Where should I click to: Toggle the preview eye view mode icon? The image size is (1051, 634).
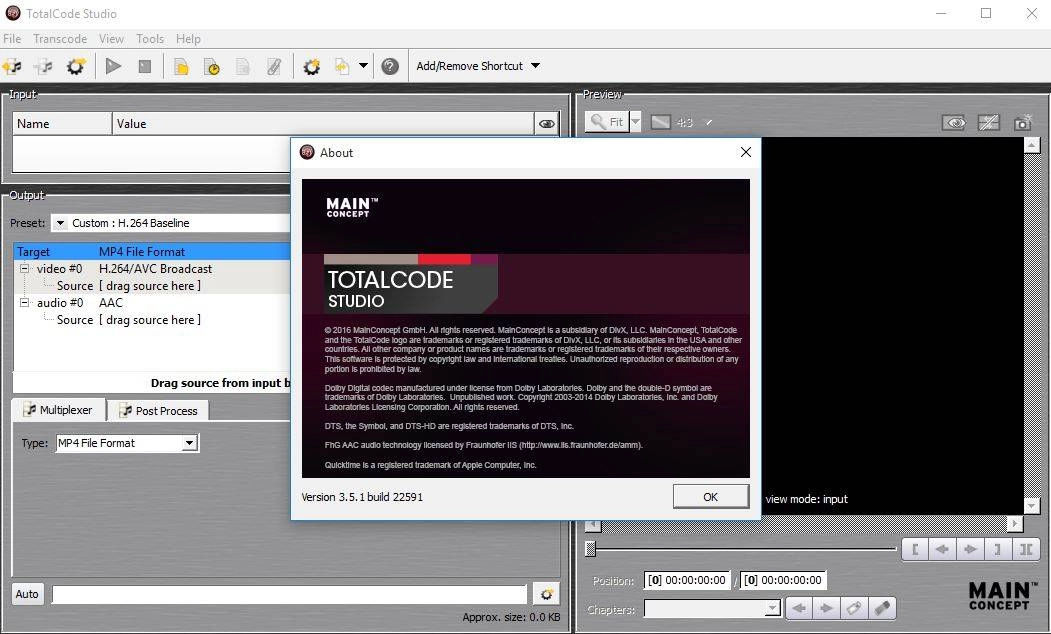[x=954, y=123]
